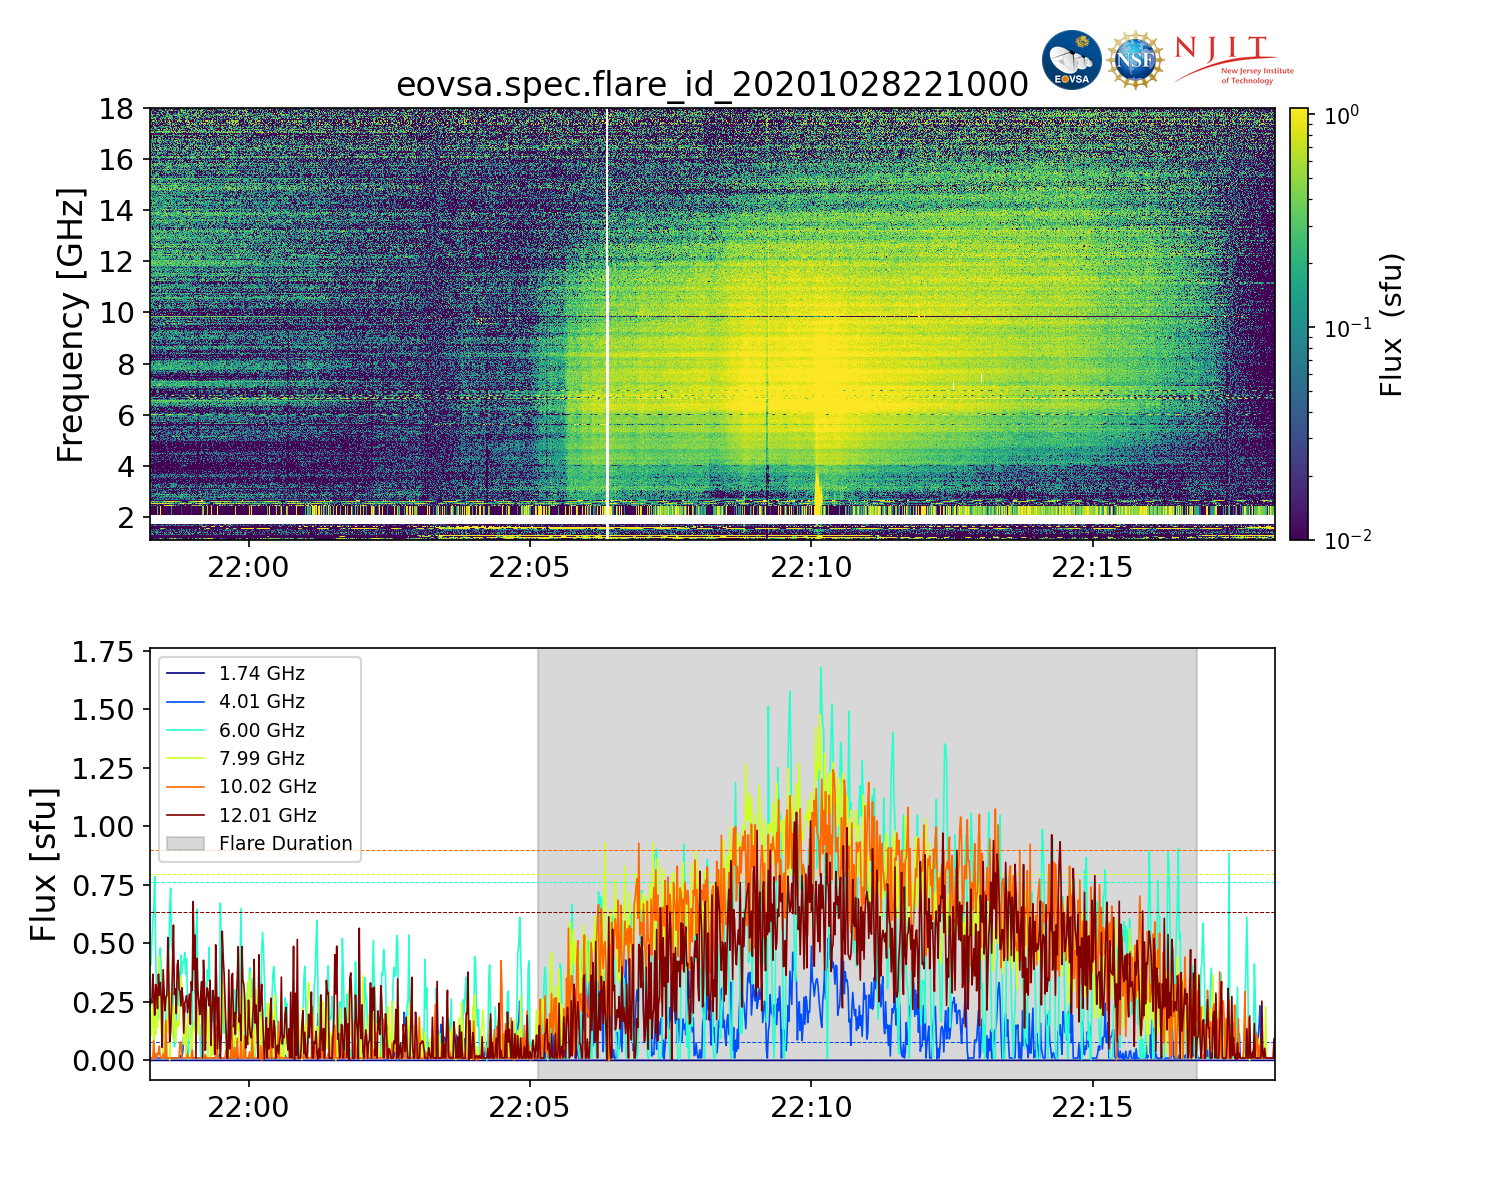Click the gray Flare Duration legend swatch
The image size is (1500, 1200).
coord(185,844)
